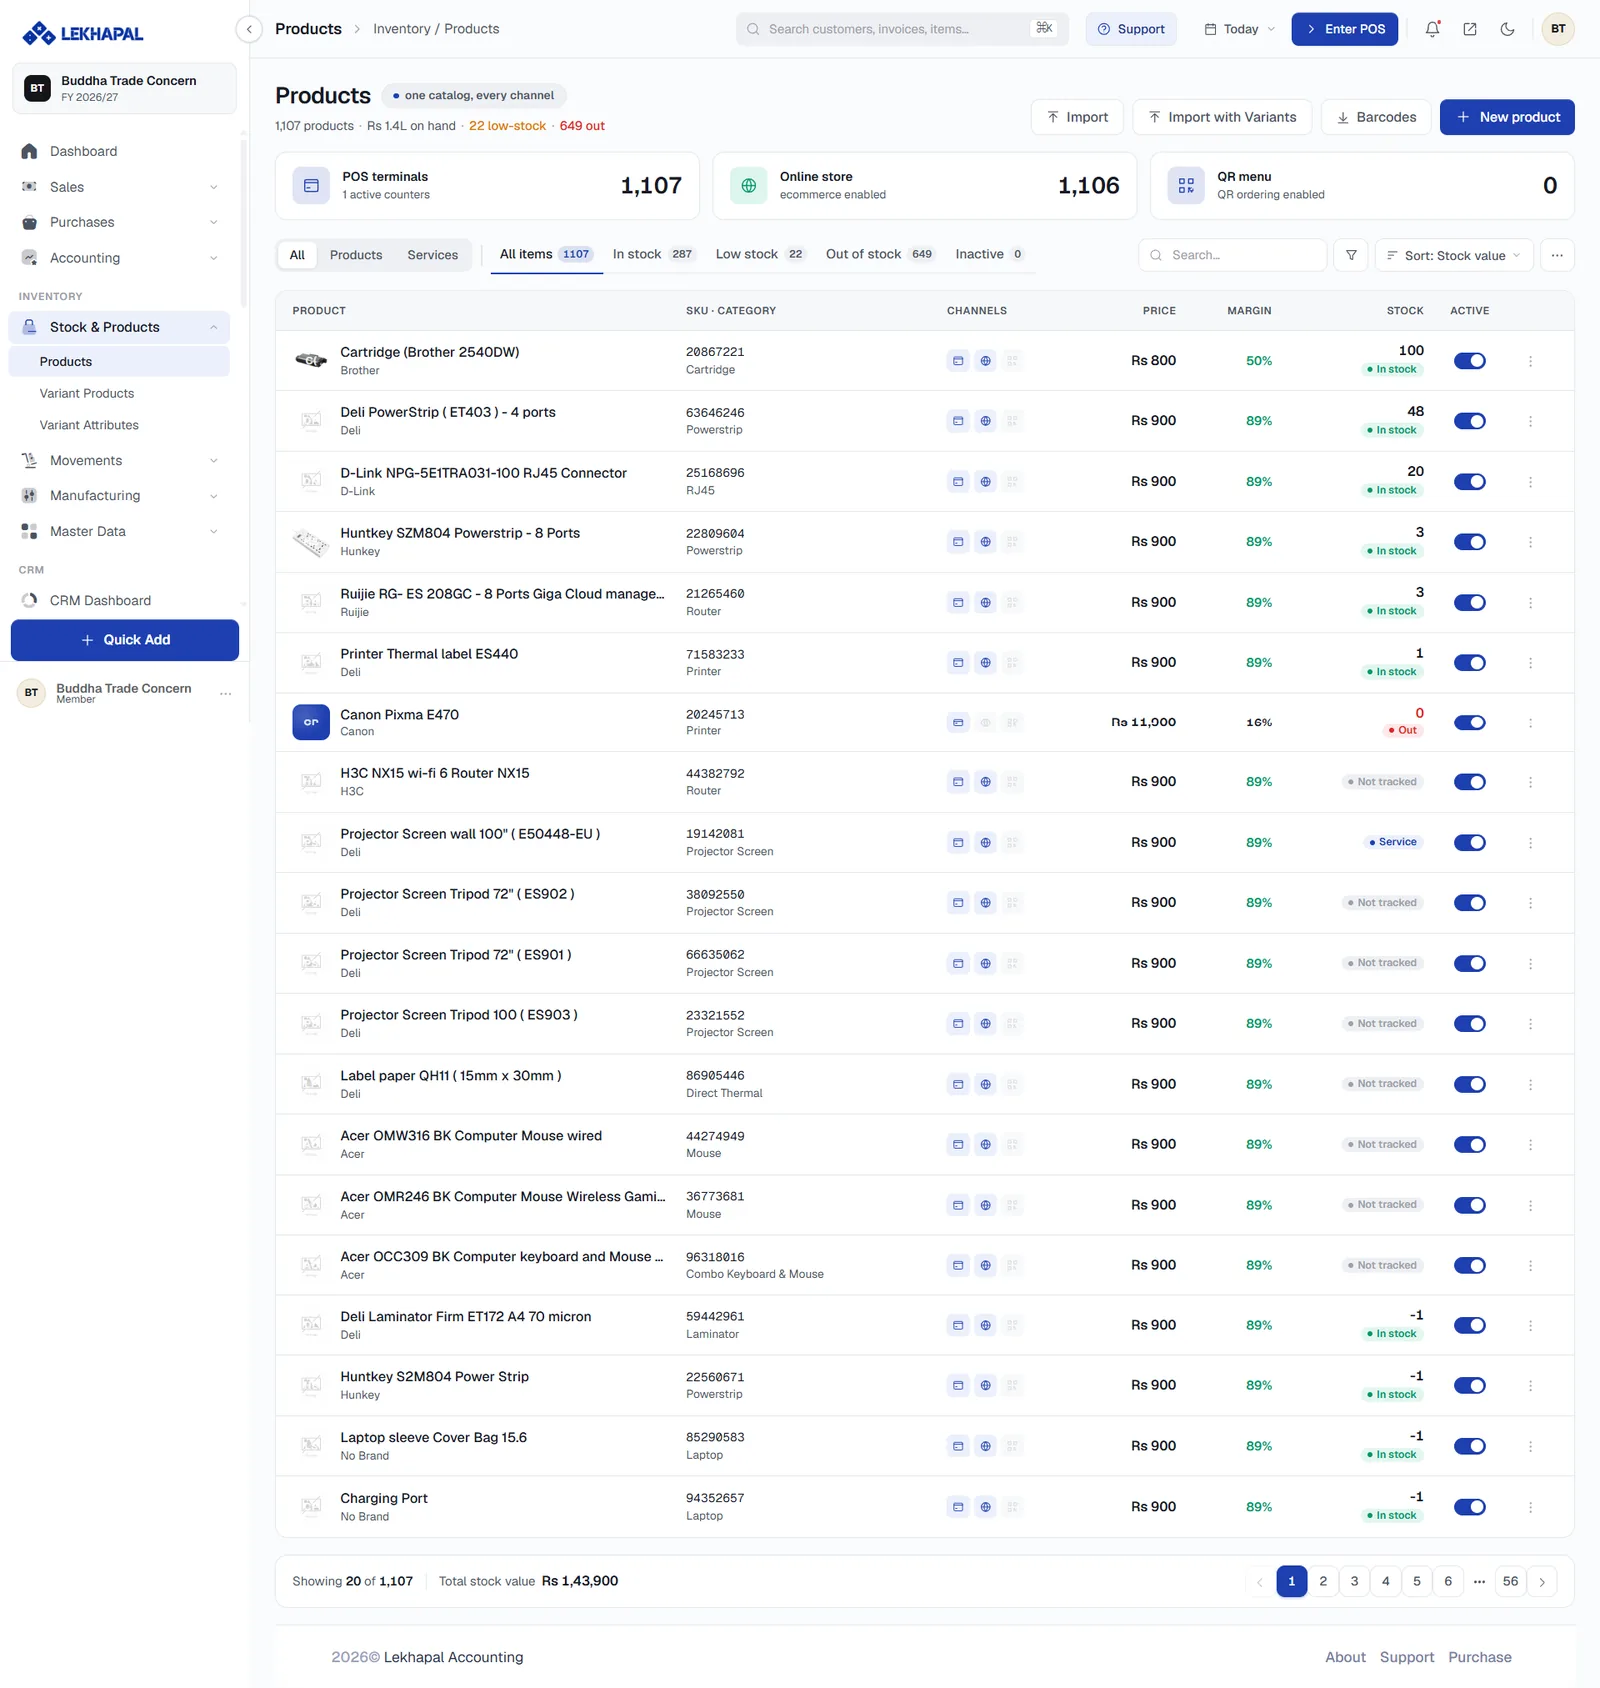
Task: Toggle active switch for Label paper QH11
Action: pyautogui.click(x=1469, y=1085)
